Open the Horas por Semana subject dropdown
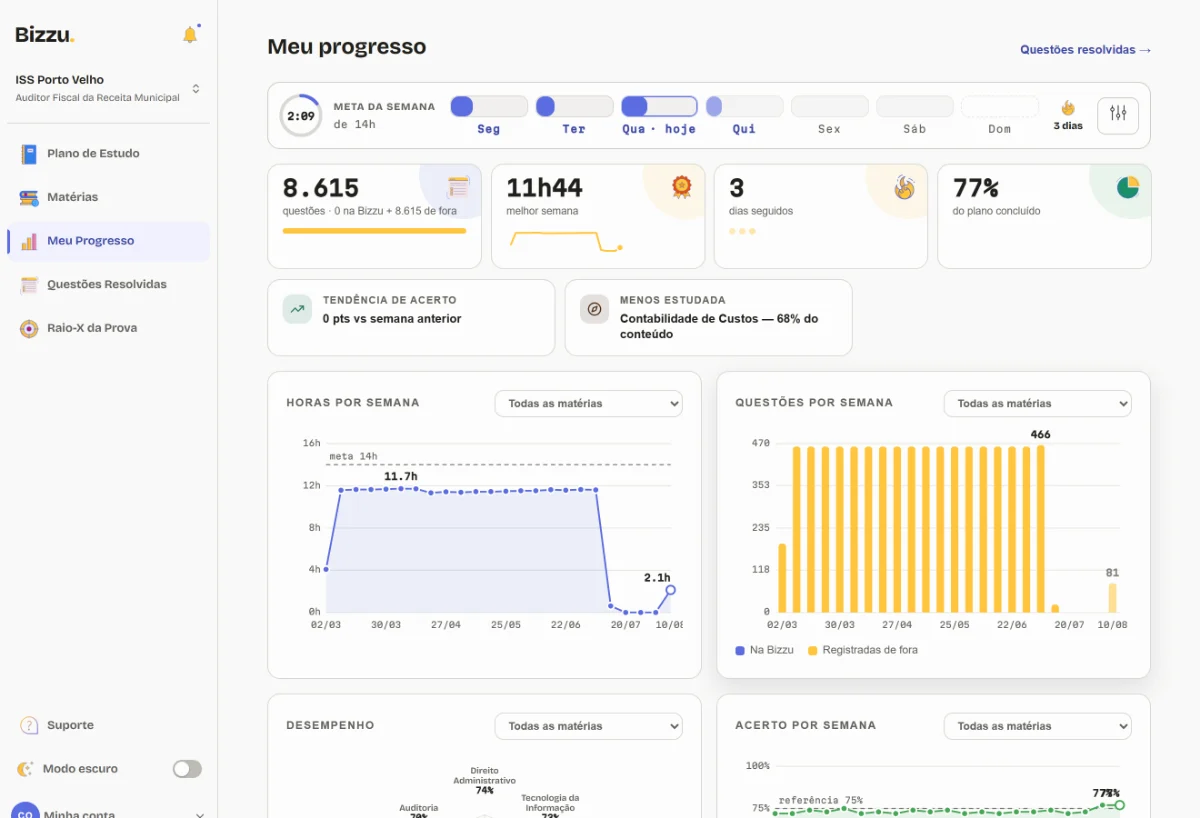The height and width of the screenshot is (818, 1200). pos(589,404)
